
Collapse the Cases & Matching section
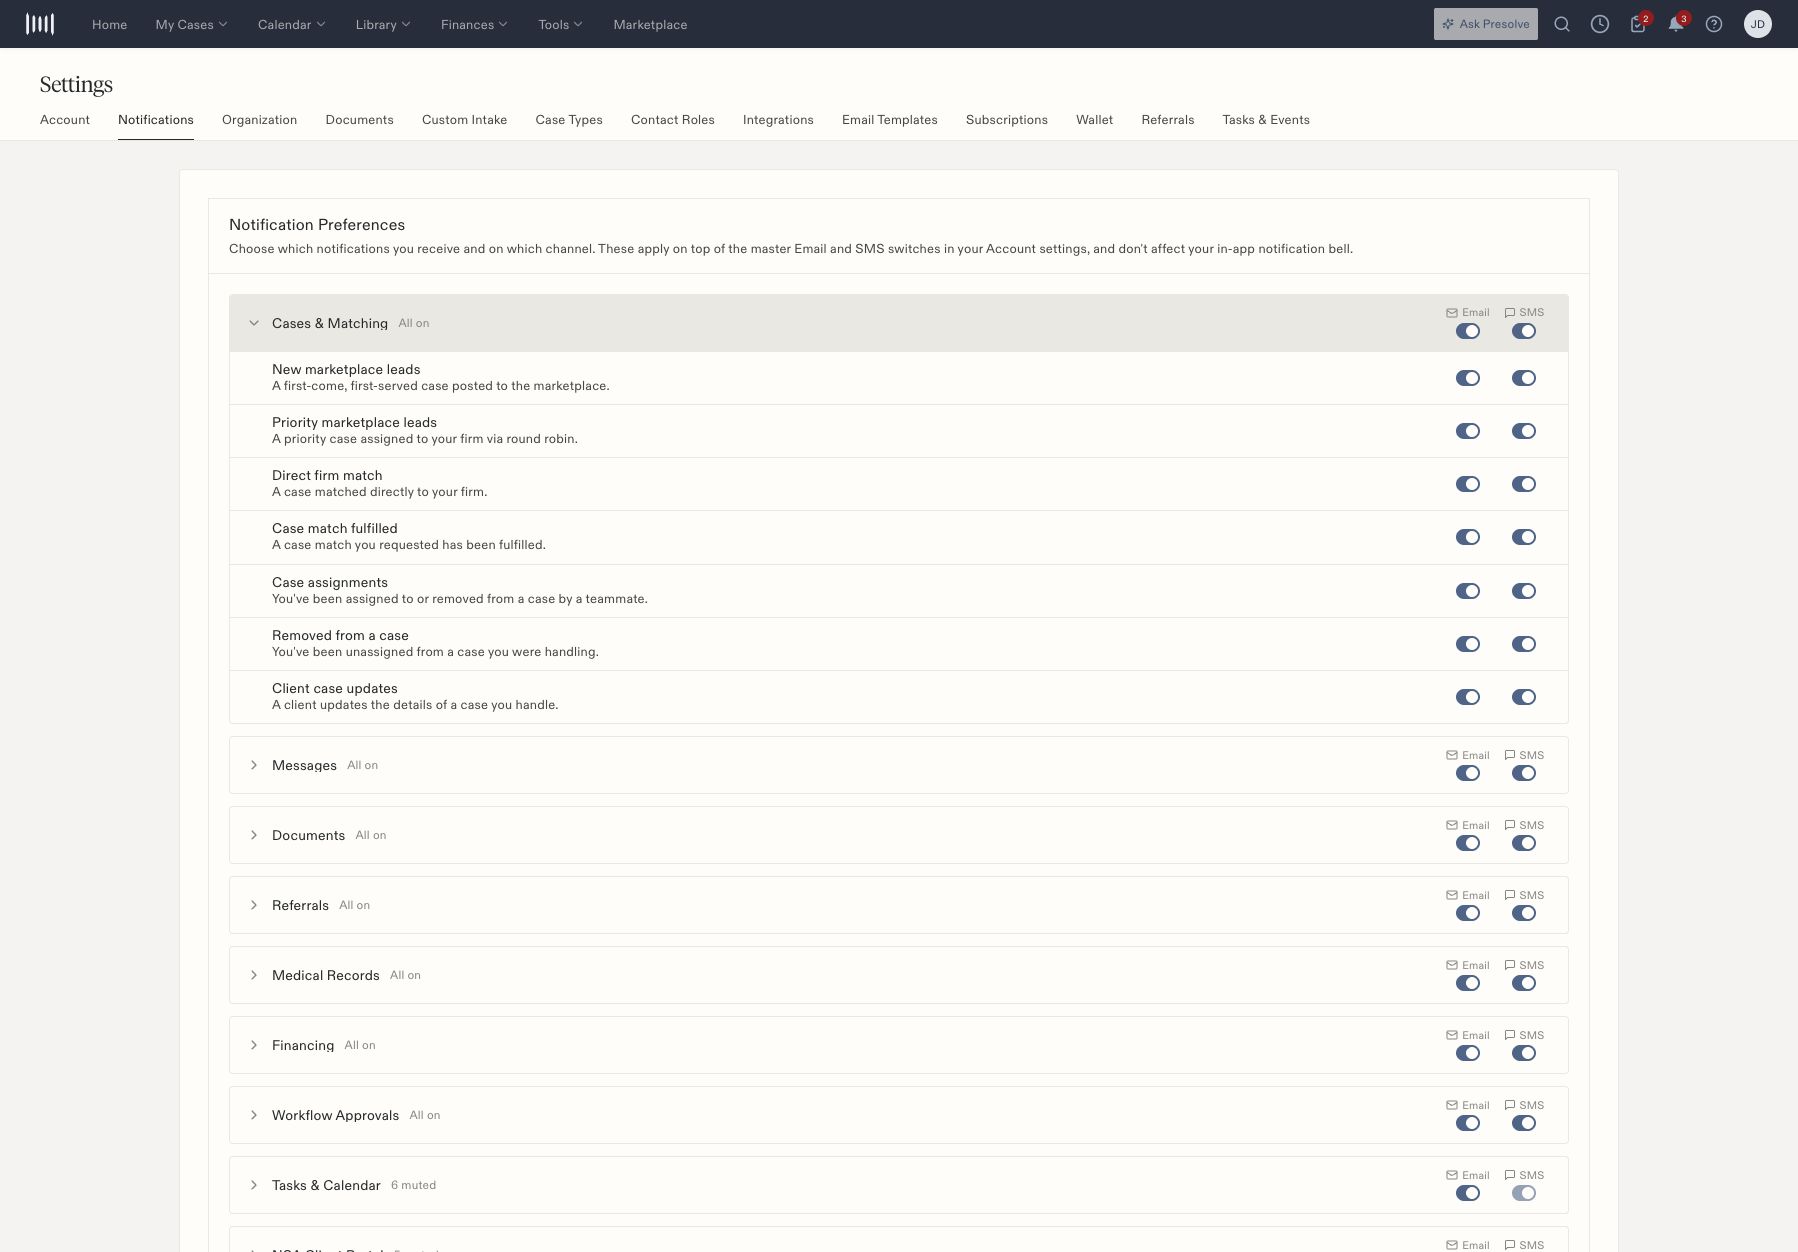pyautogui.click(x=254, y=323)
